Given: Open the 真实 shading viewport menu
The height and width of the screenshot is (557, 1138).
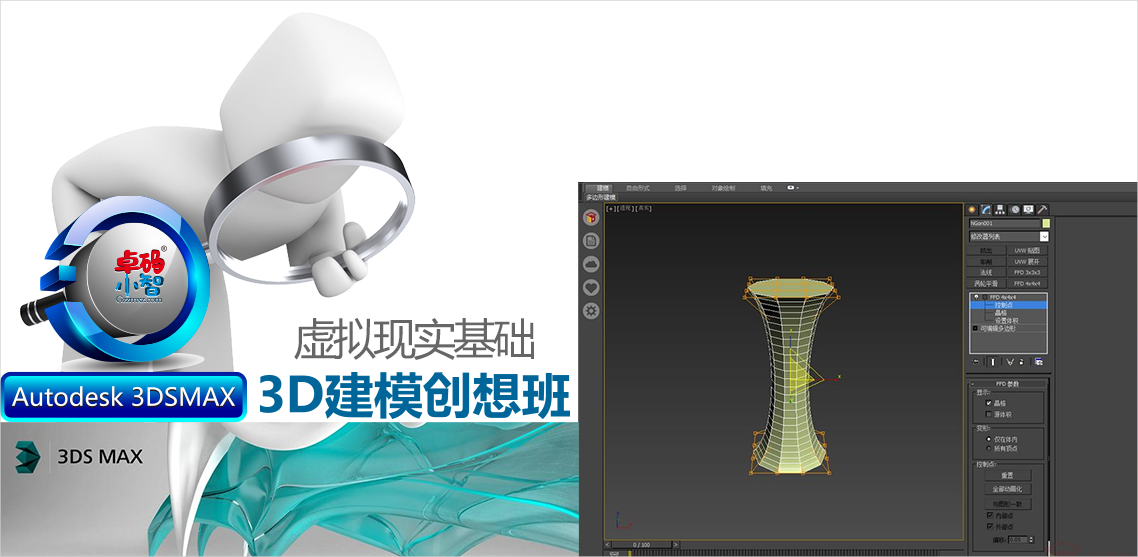Looking at the screenshot, I should [644, 208].
